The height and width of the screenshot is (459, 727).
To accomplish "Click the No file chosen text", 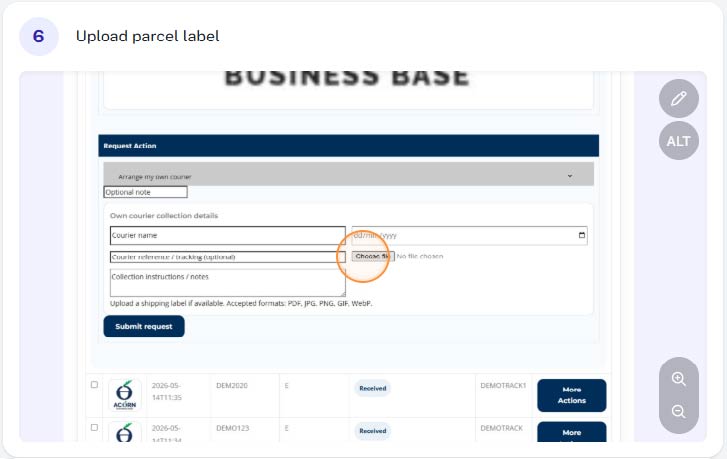I will pyautogui.click(x=420, y=256).
